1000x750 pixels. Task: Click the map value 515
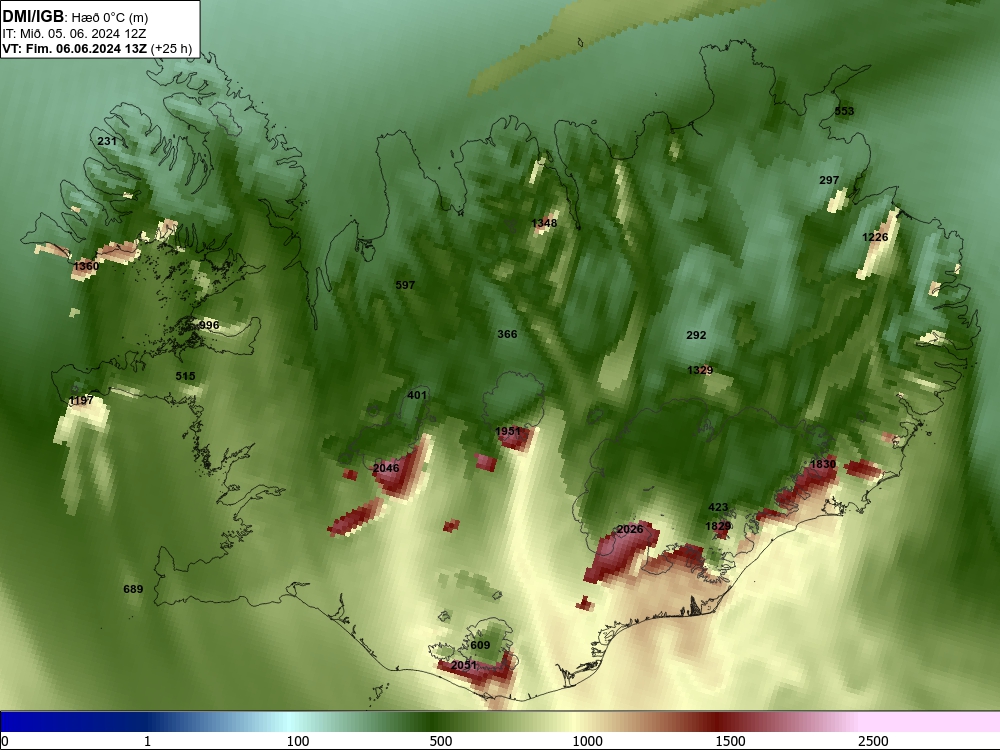[x=186, y=376]
